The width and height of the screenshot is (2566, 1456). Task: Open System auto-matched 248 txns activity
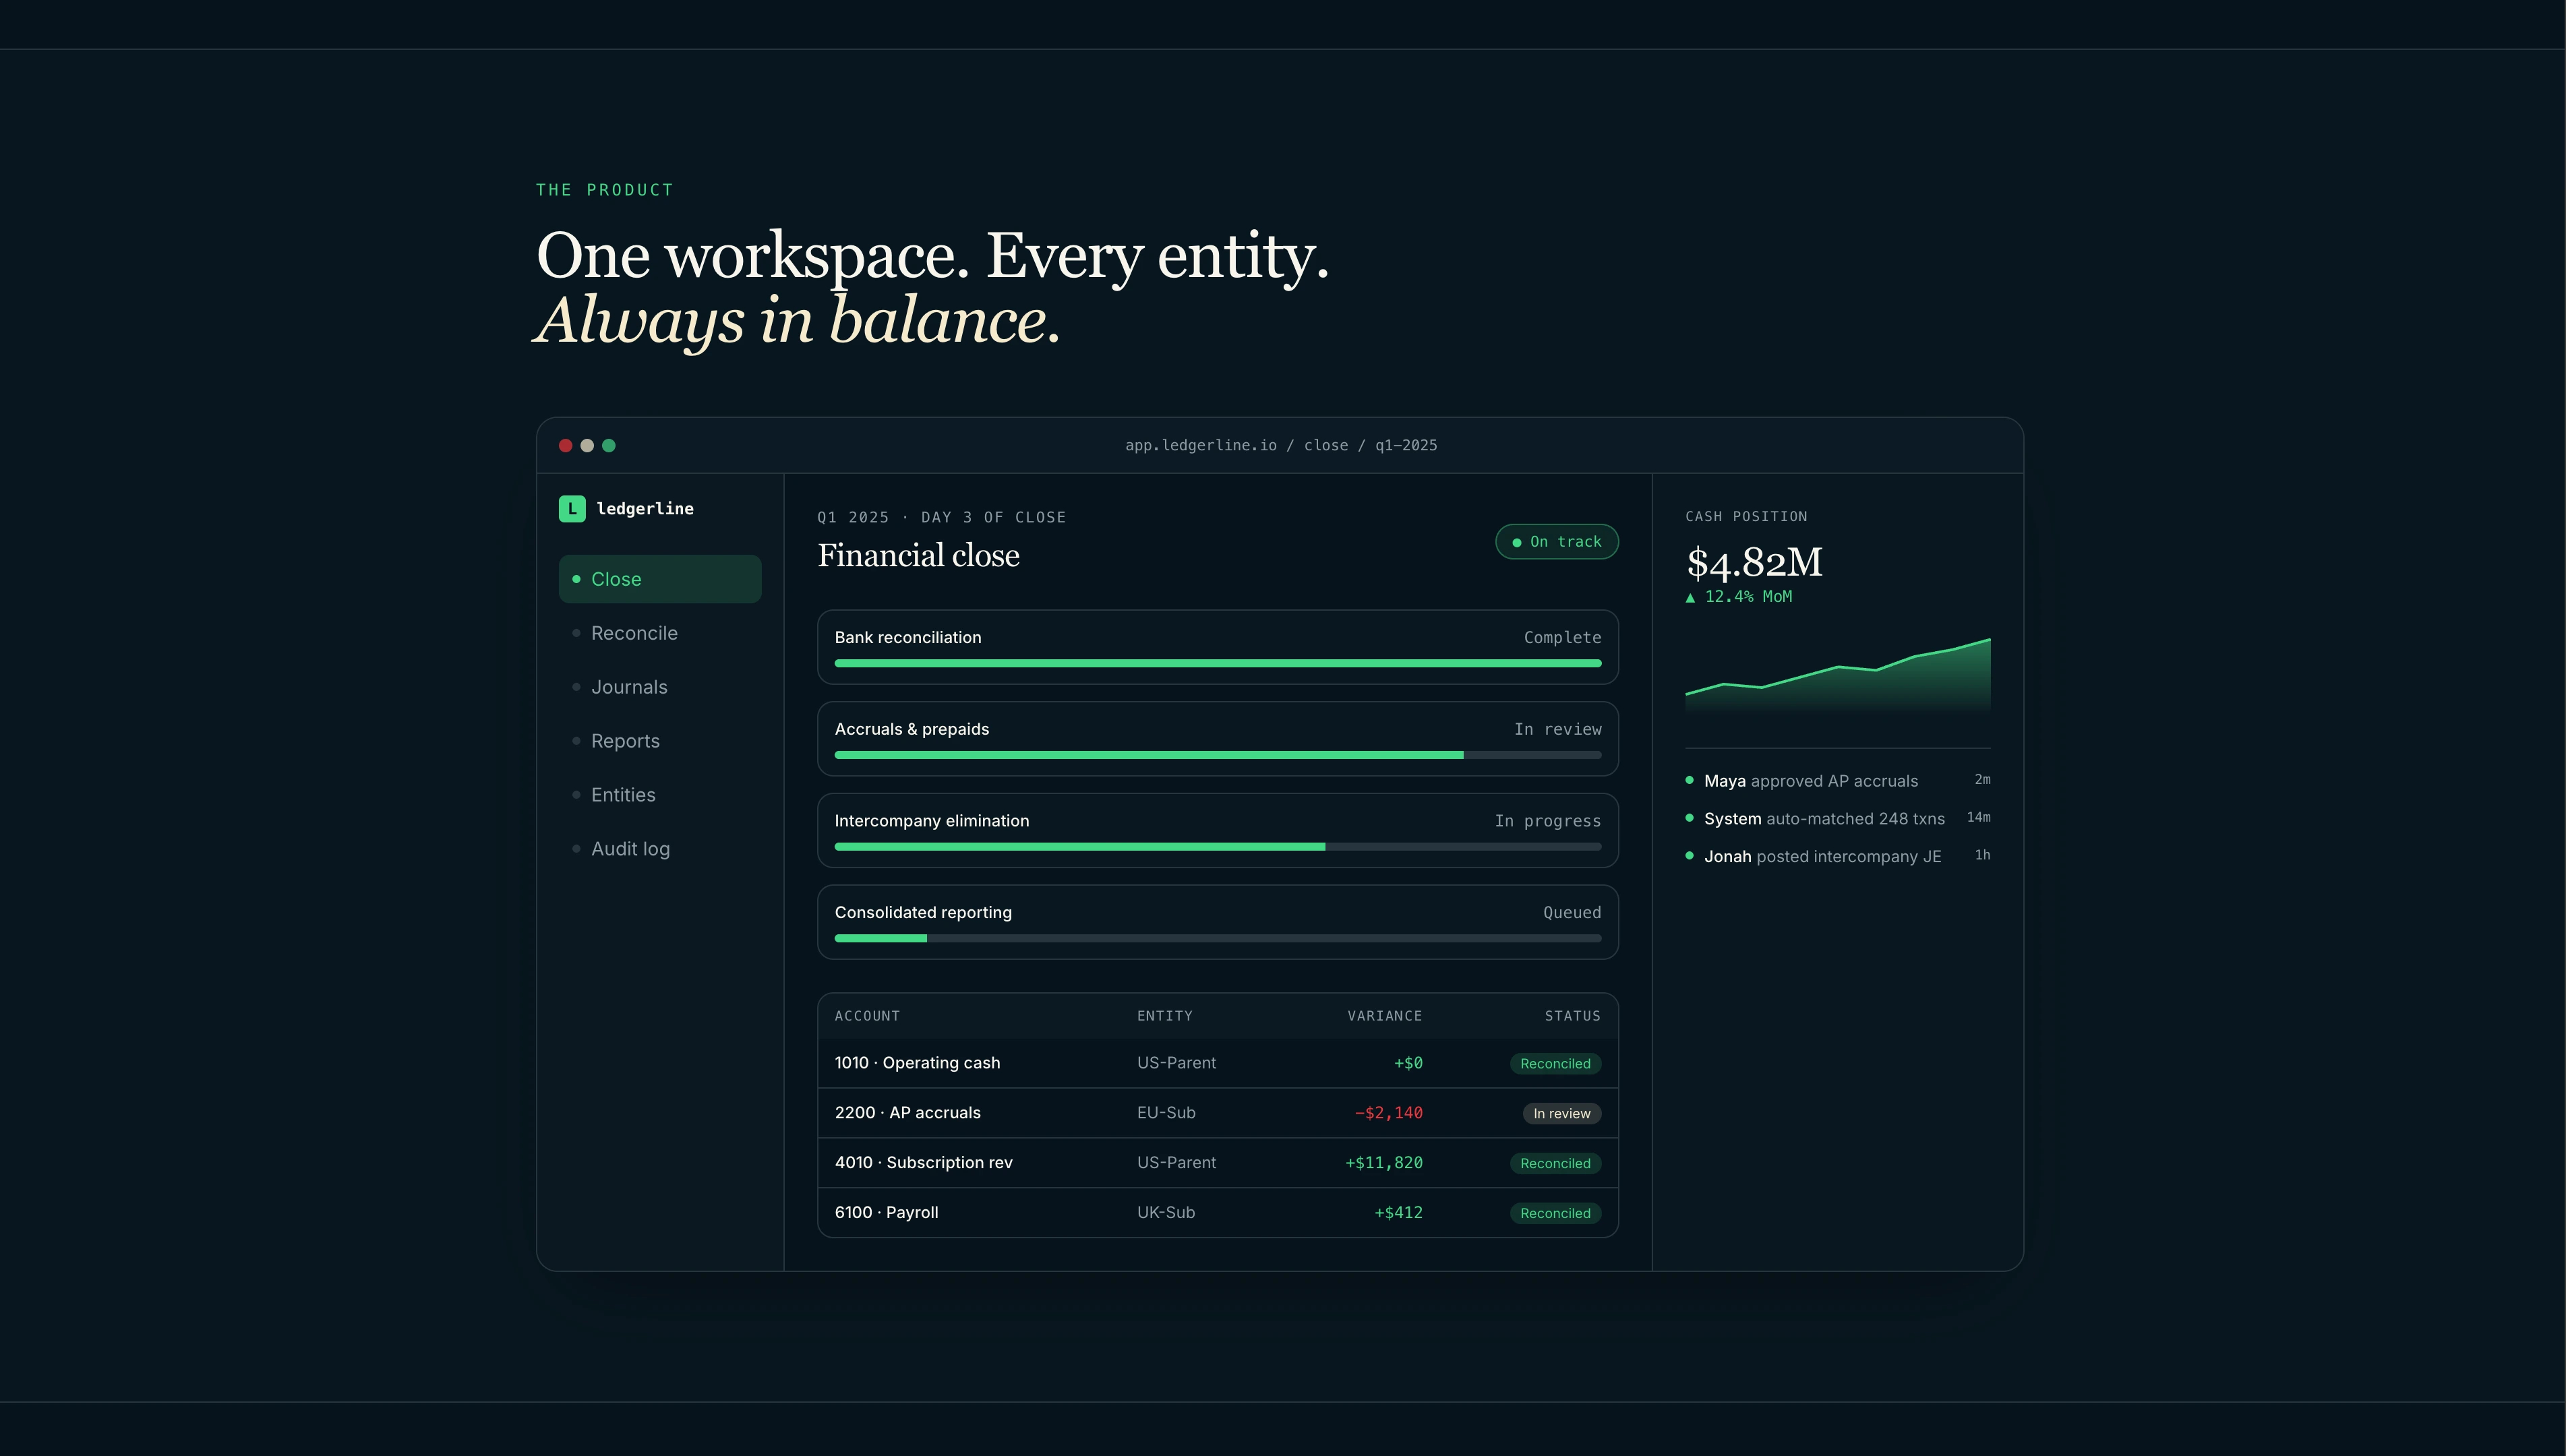coord(1838,819)
